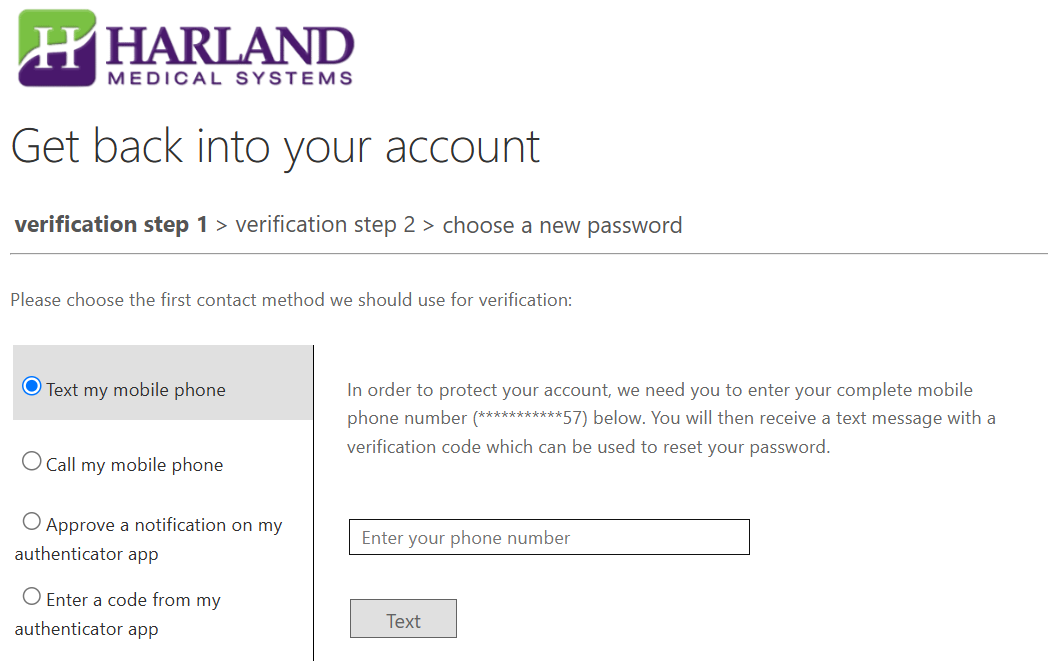Choose the Enter a code radio button
Viewport: 1048px width, 661px height.
tap(32, 596)
